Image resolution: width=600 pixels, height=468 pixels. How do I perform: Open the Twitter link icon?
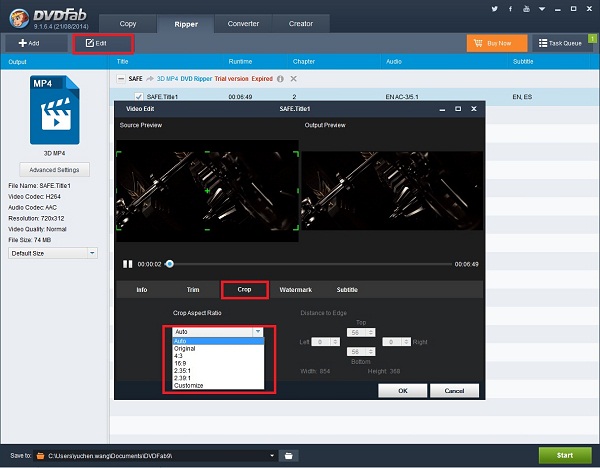495,9
